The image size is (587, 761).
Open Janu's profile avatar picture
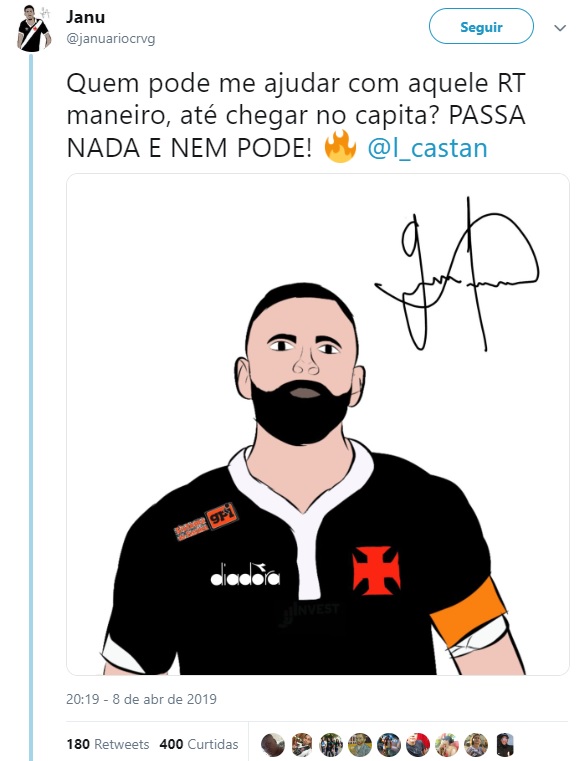coord(34,28)
